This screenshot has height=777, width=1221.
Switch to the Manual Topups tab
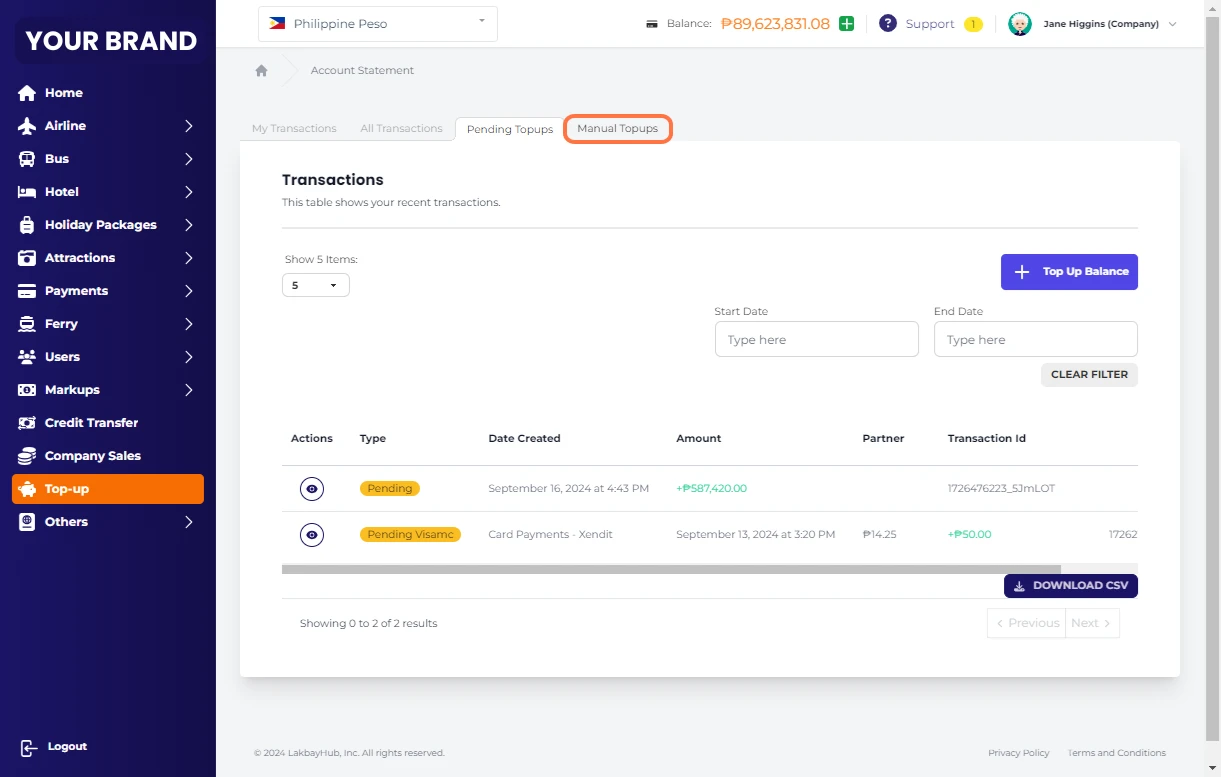(617, 129)
